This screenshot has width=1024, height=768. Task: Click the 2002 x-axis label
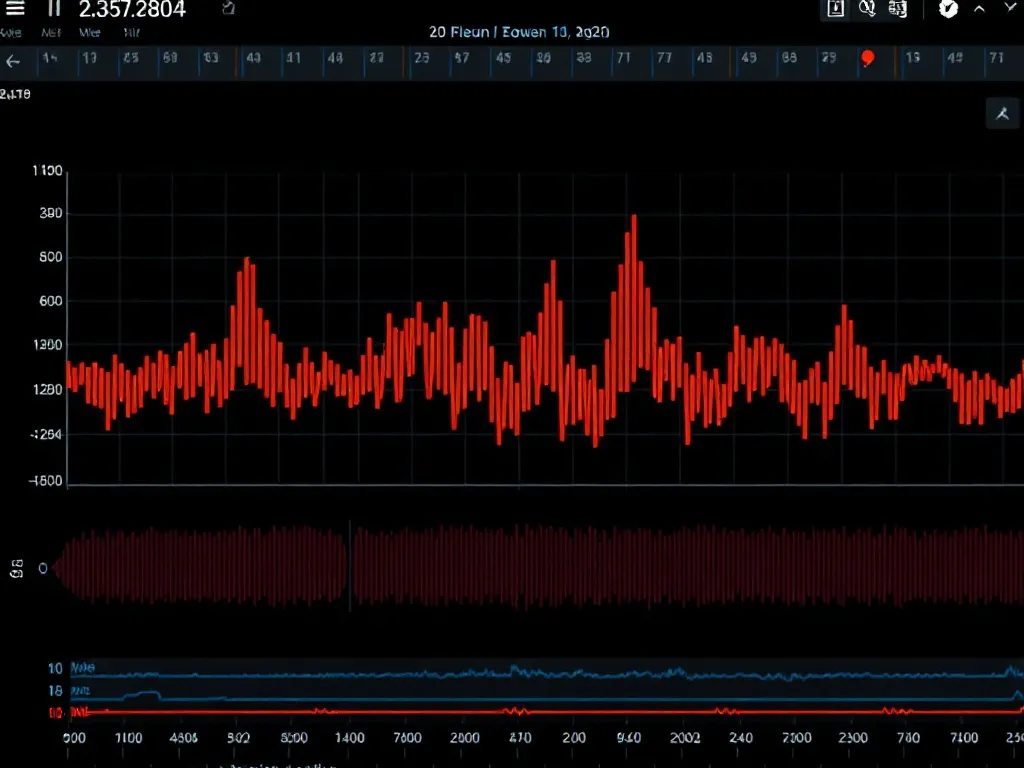[x=685, y=738]
